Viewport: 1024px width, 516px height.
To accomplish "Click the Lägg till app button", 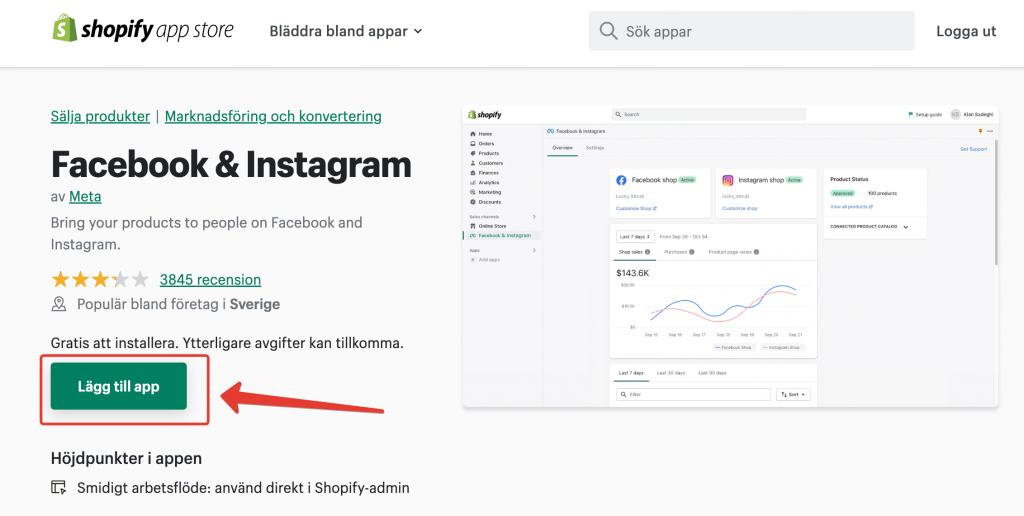I will (x=119, y=386).
